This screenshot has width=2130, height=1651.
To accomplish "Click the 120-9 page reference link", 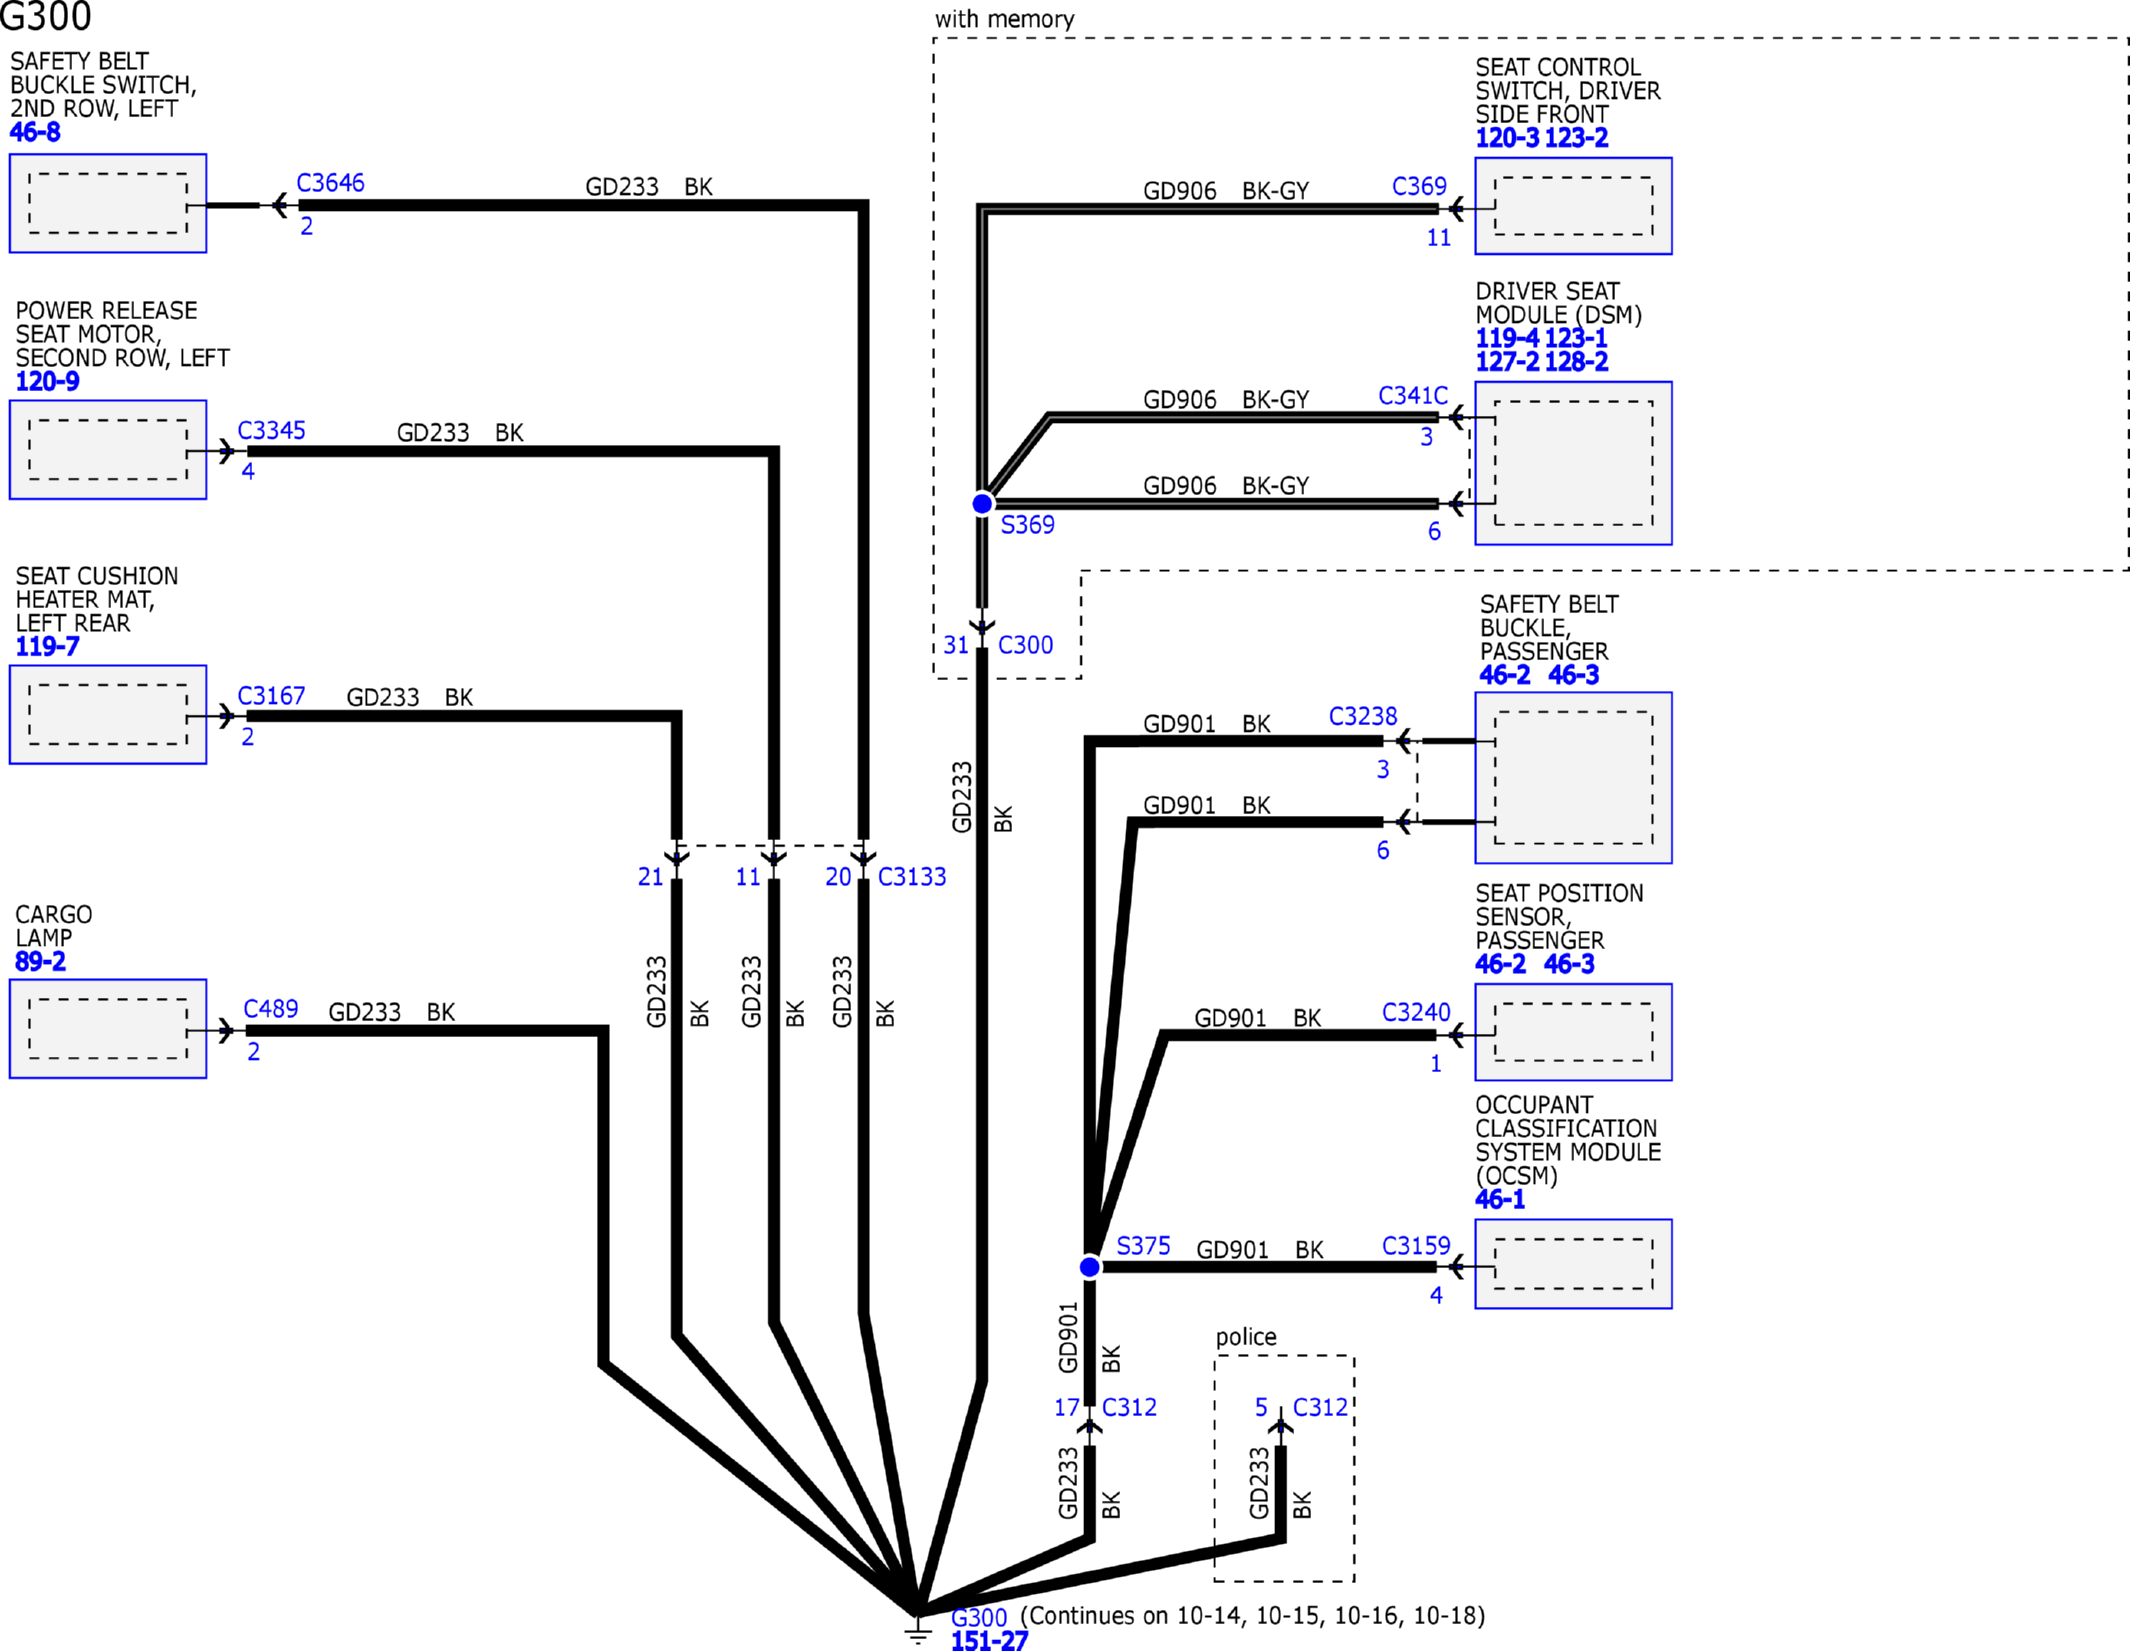I will [x=47, y=381].
